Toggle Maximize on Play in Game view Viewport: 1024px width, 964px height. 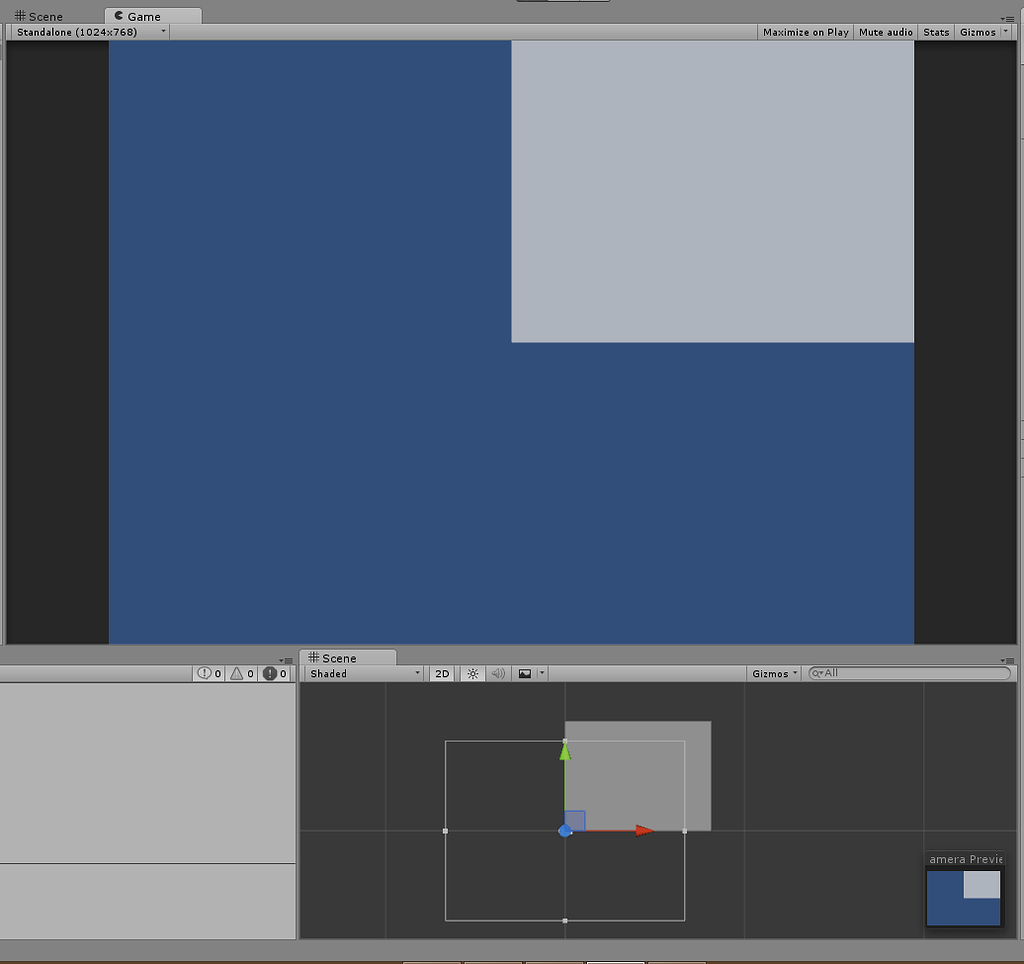pos(805,31)
